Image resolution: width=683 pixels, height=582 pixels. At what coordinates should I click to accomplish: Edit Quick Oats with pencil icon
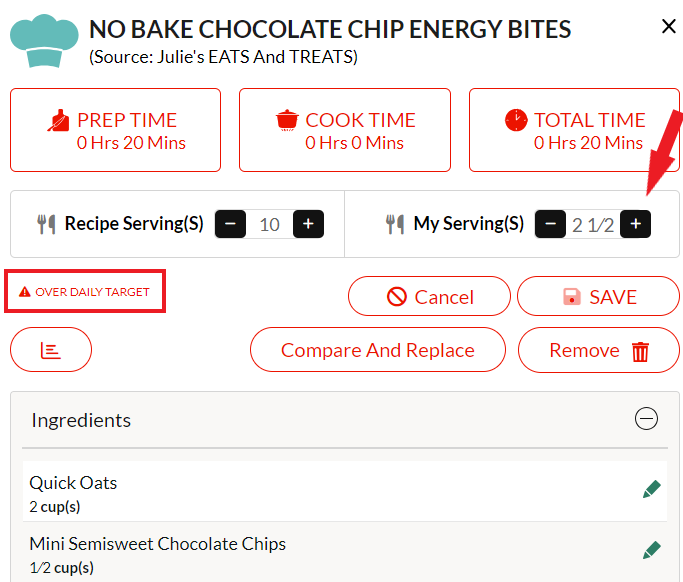point(652,489)
